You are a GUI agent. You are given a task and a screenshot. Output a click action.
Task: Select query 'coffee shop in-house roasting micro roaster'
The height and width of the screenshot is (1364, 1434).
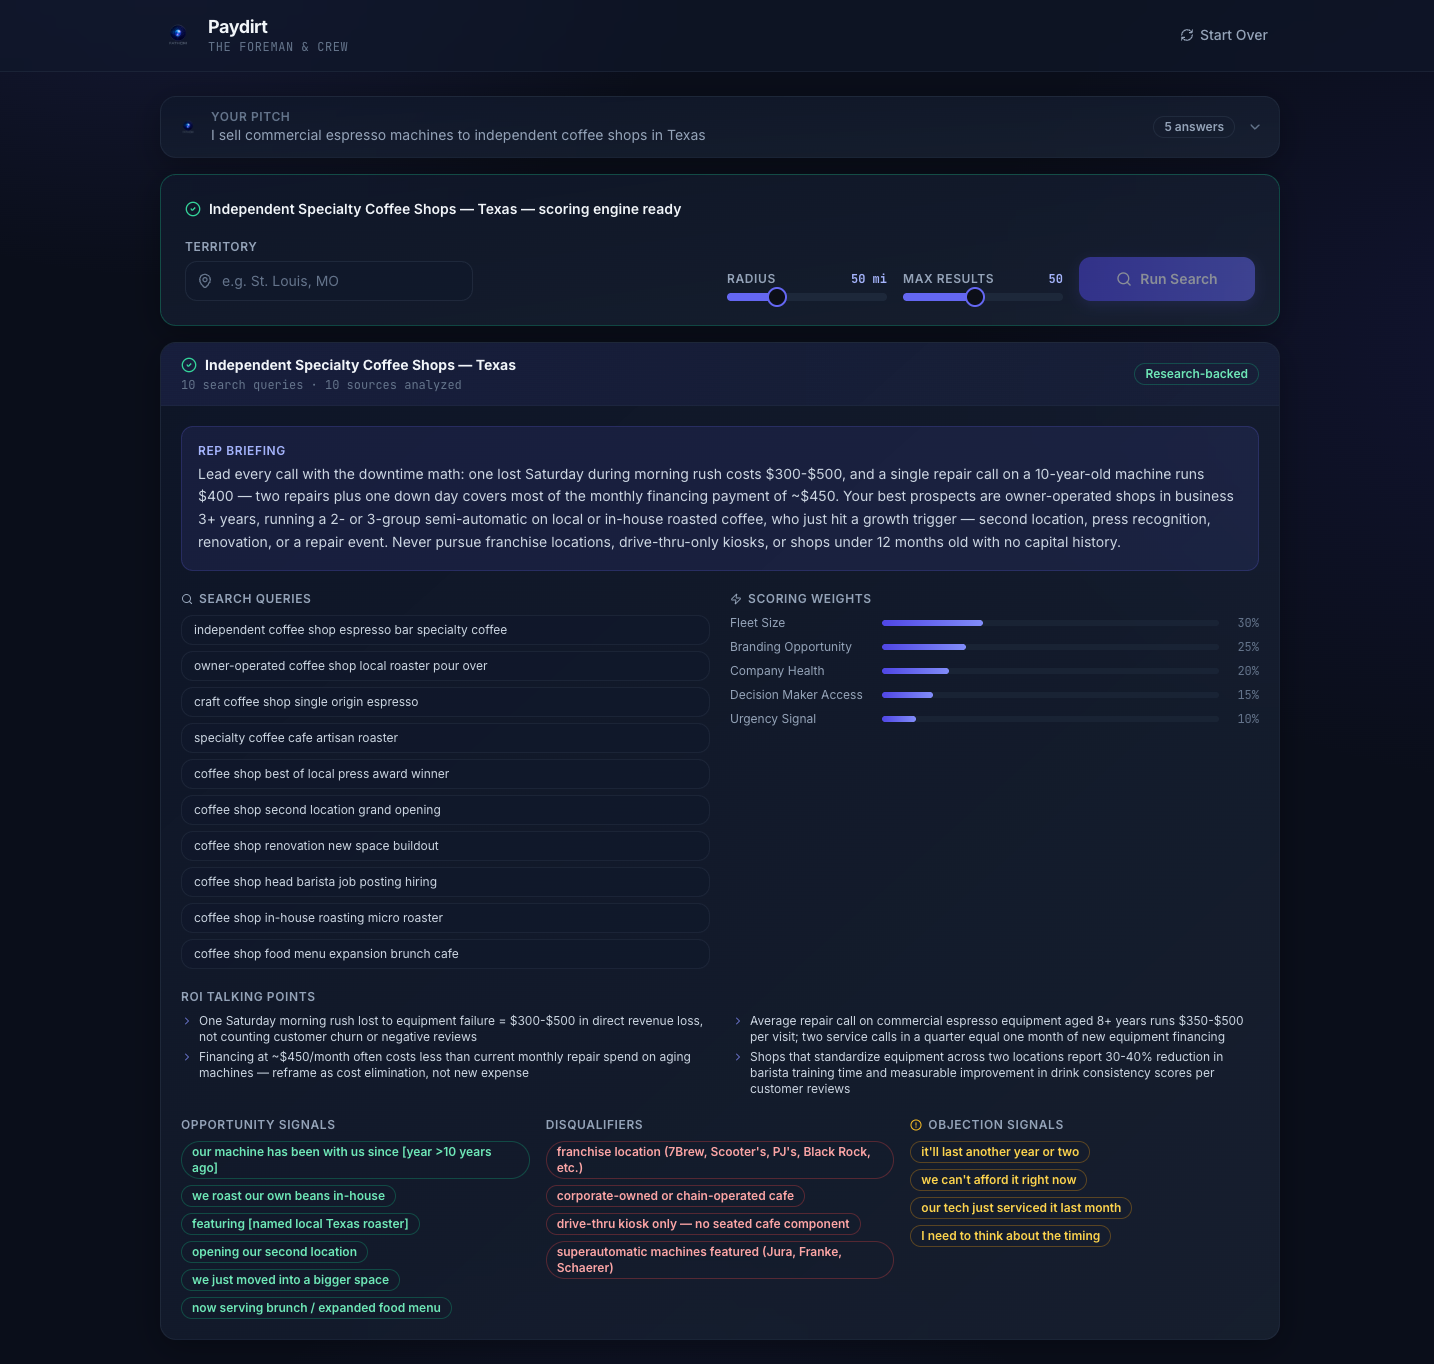pyautogui.click(x=445, y=918)
